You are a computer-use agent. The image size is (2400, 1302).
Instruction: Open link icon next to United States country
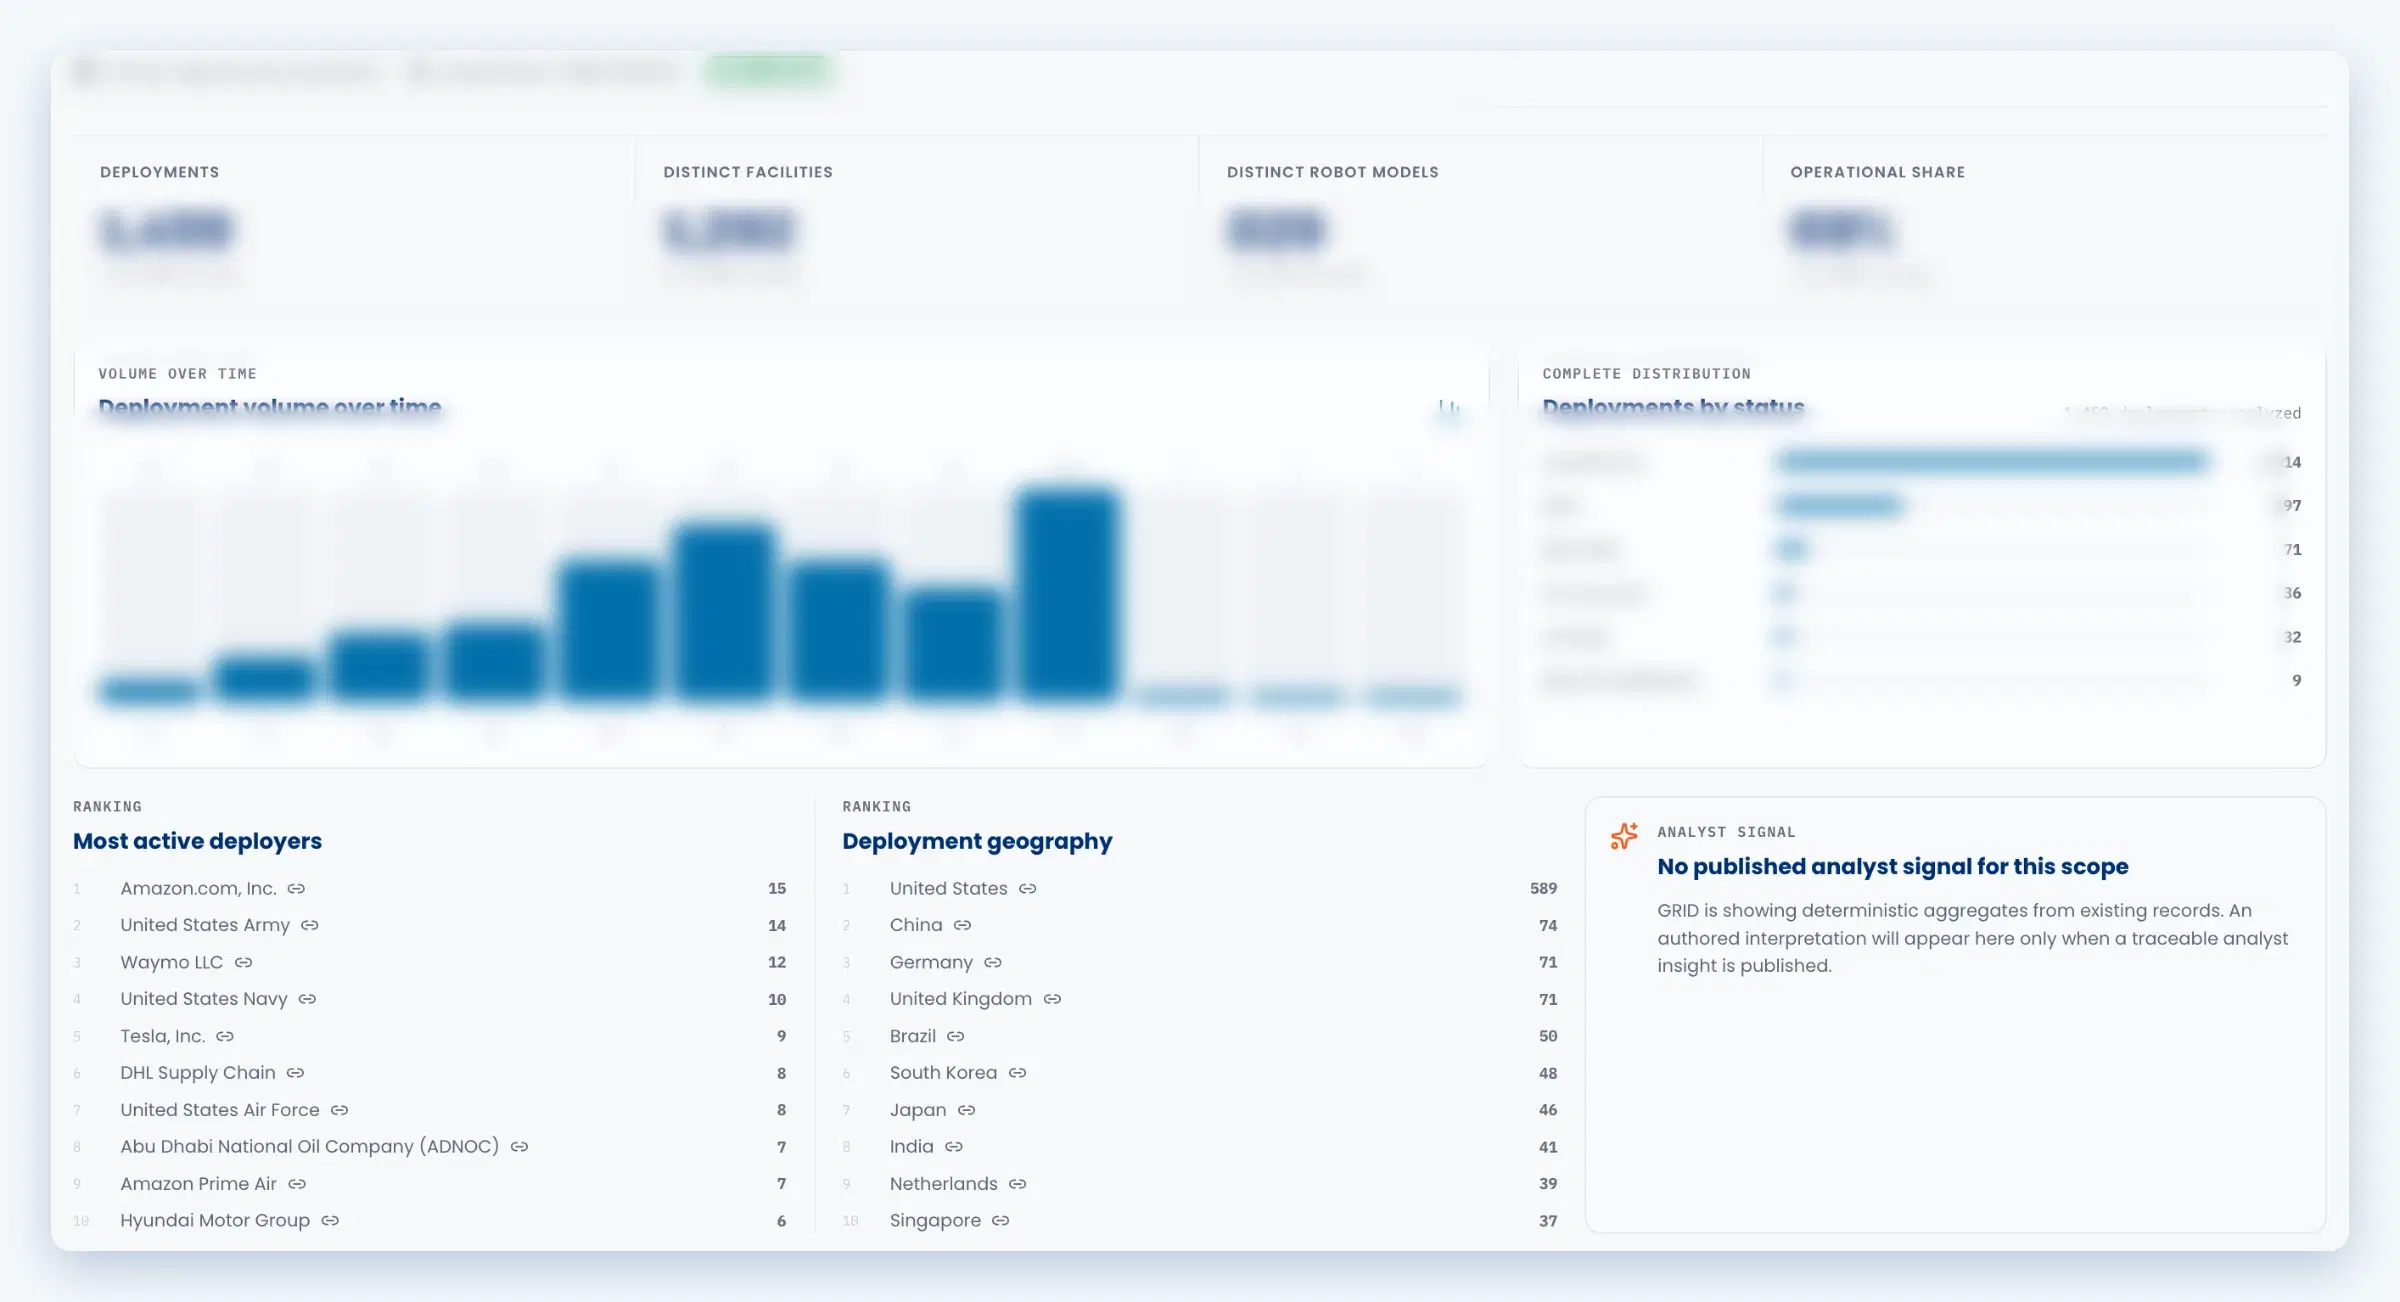point(1027,889)
